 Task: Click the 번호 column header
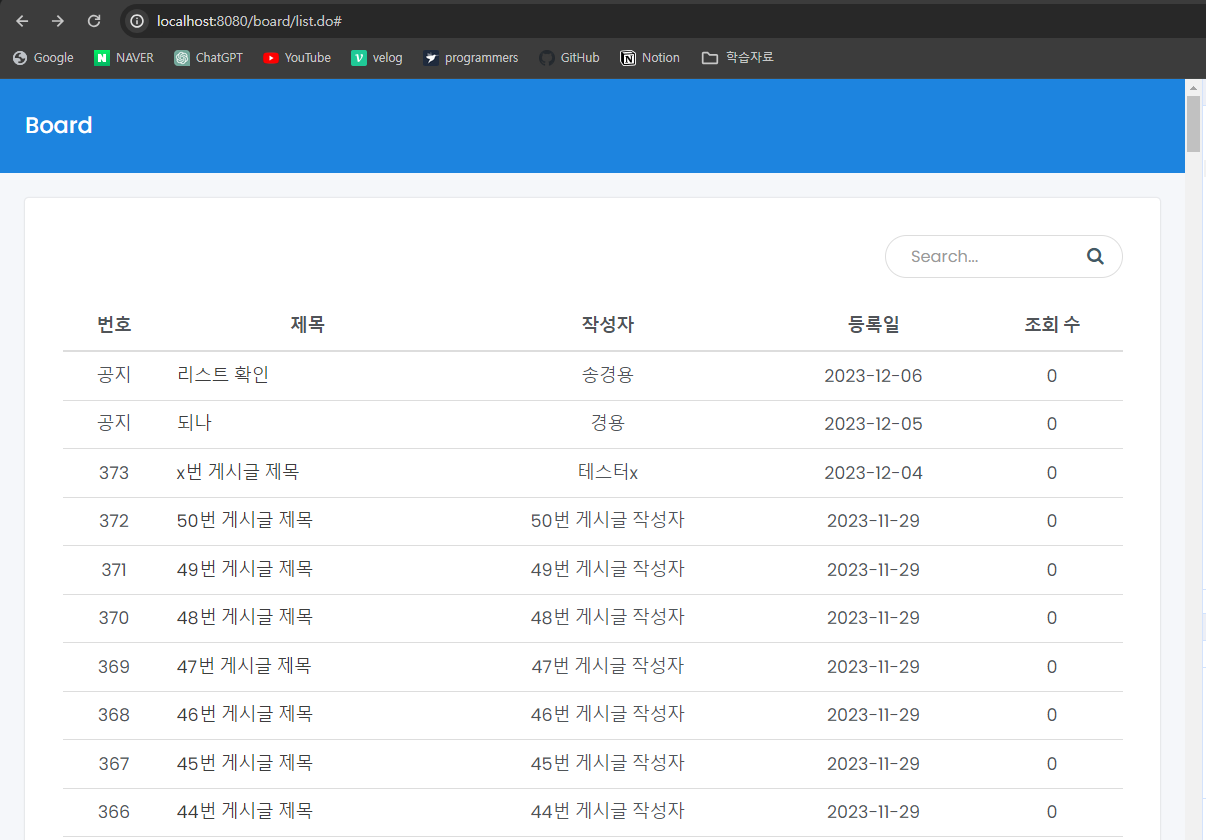pos(114,325)
